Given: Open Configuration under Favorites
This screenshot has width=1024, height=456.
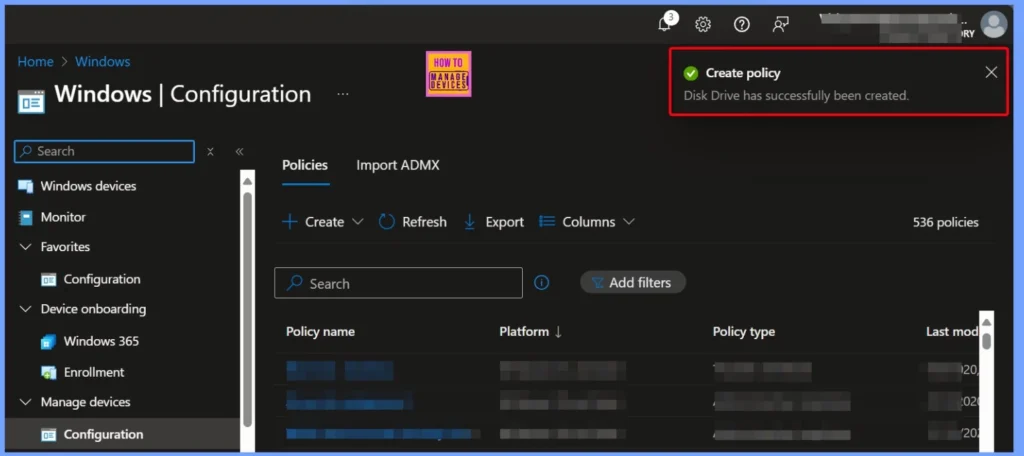Looking at the screenshot, I should coord(102,279).
